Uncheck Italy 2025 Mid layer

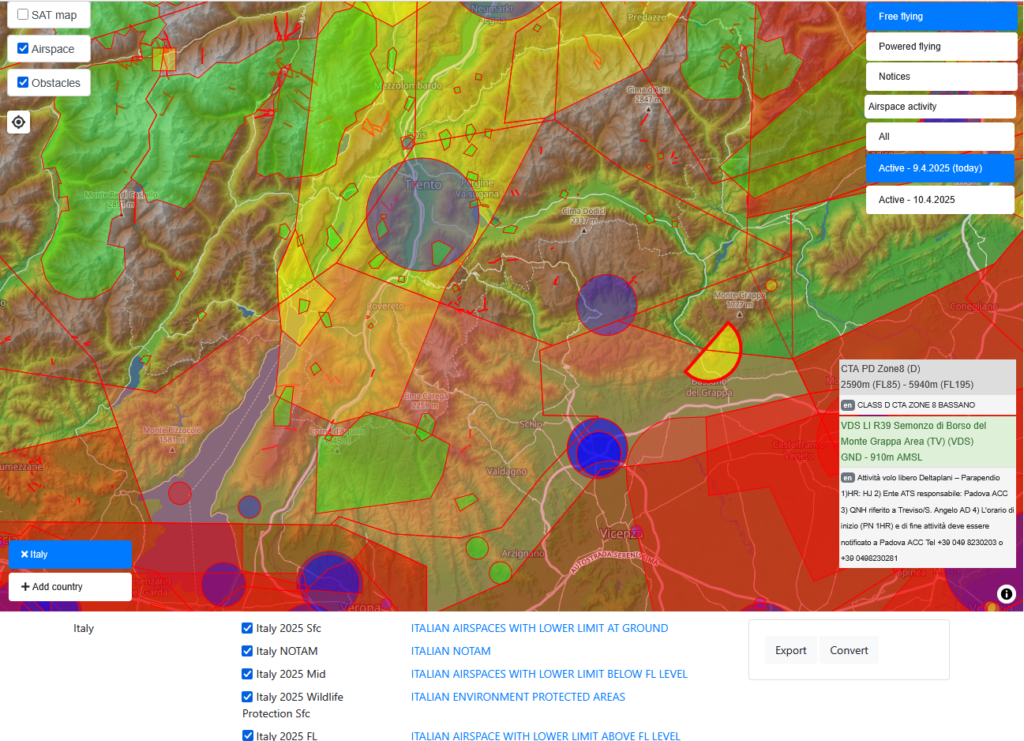point(247,674)
